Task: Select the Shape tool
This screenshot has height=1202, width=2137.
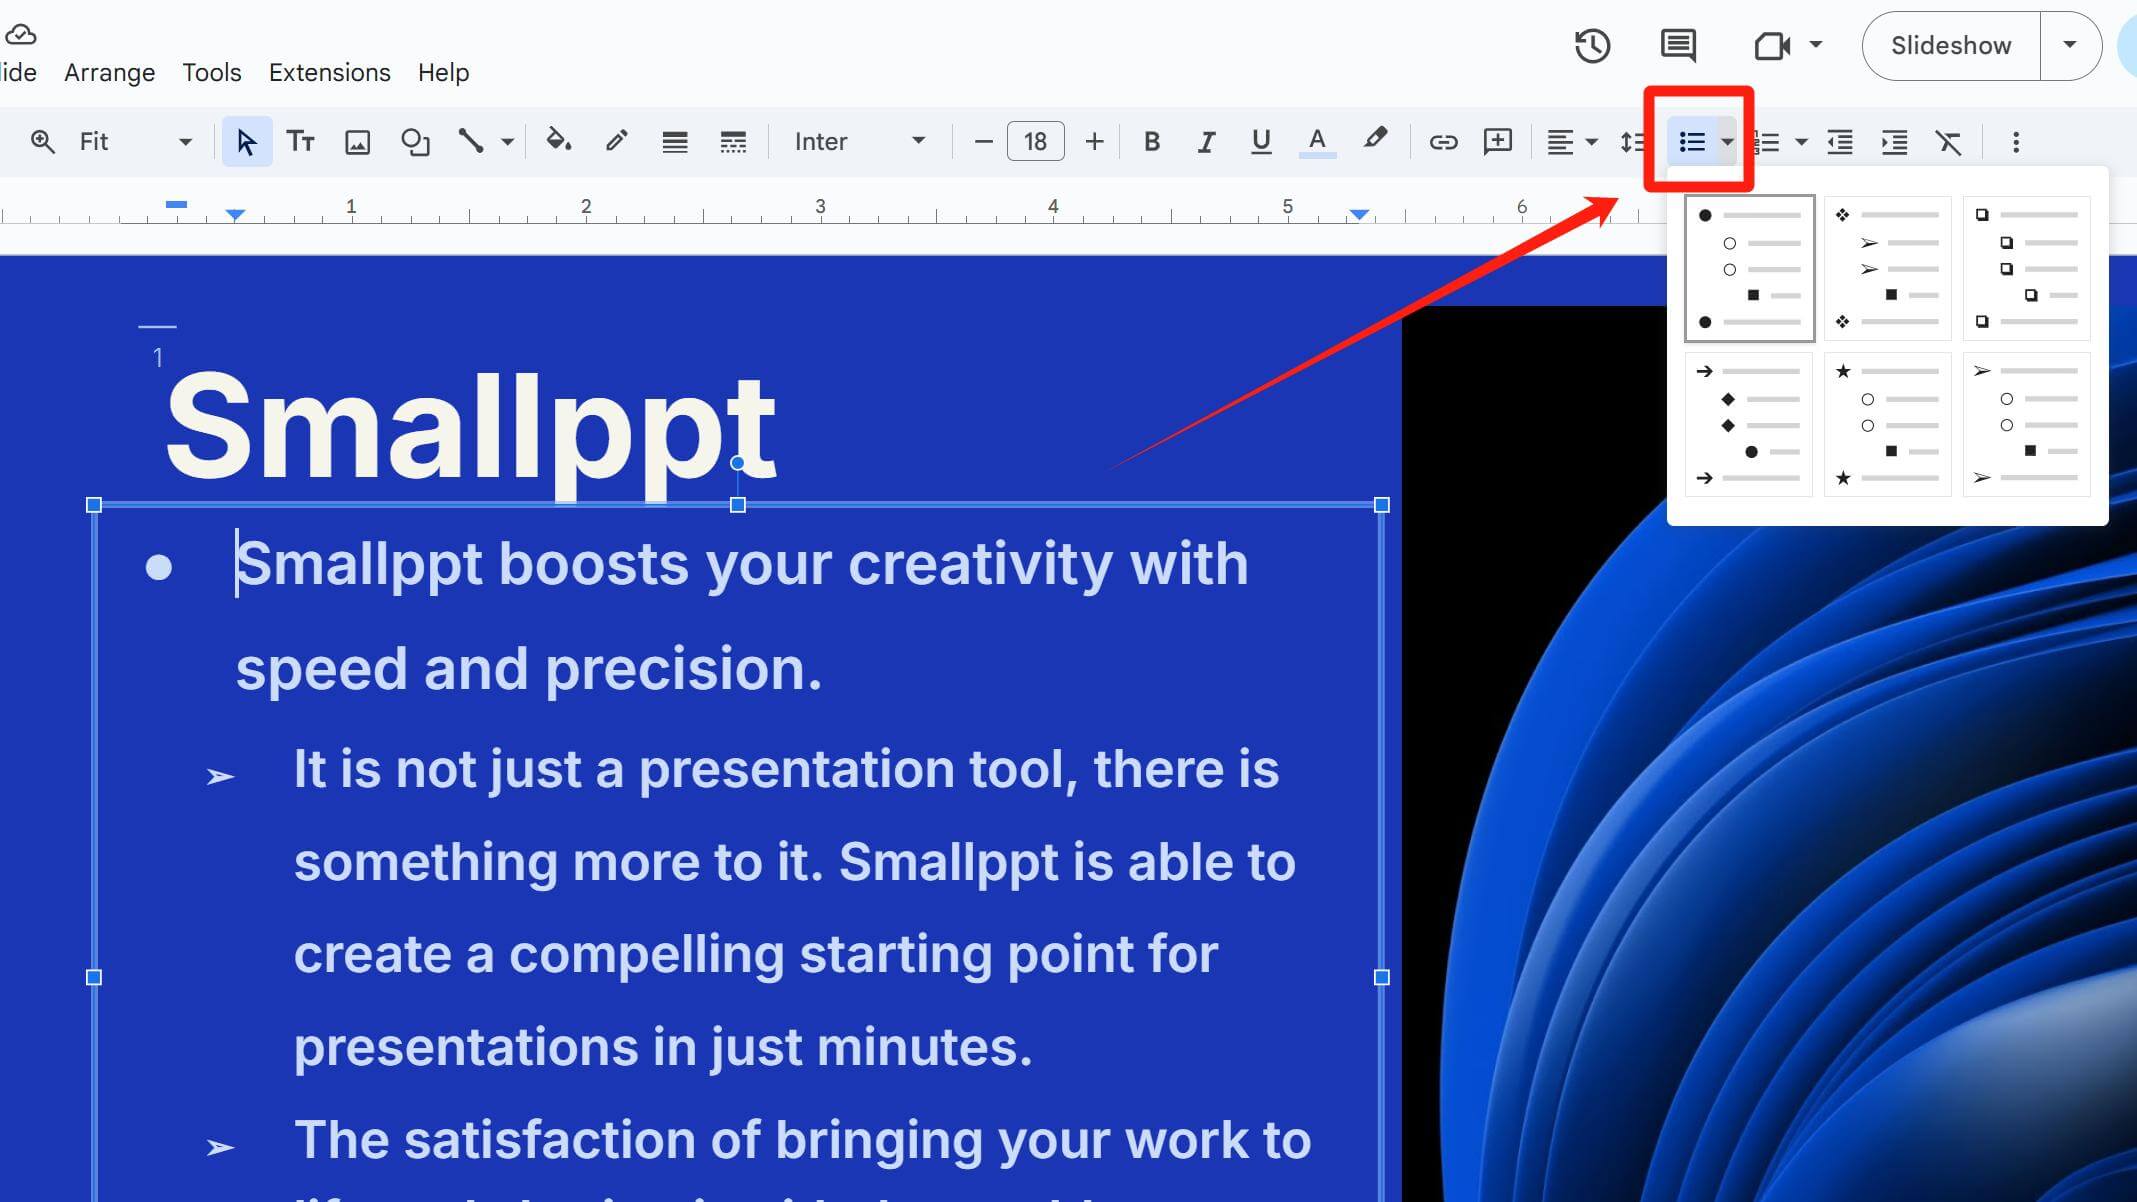Action: (x=415, y=142)
